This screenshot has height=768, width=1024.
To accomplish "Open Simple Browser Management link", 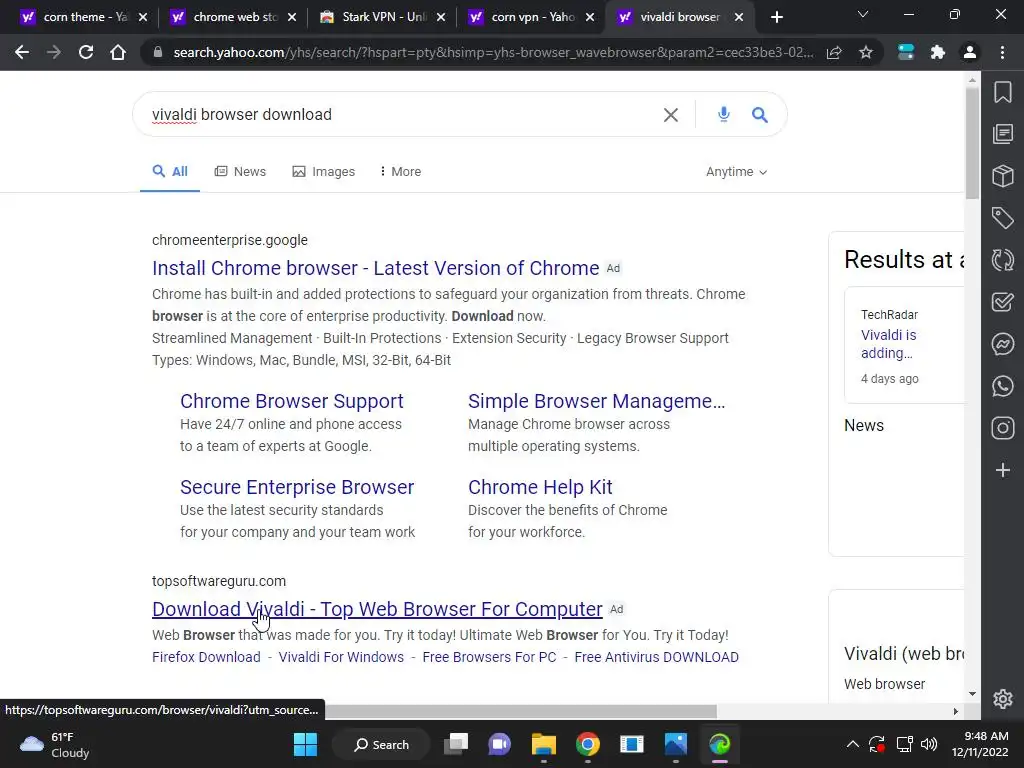I will 596,401.
